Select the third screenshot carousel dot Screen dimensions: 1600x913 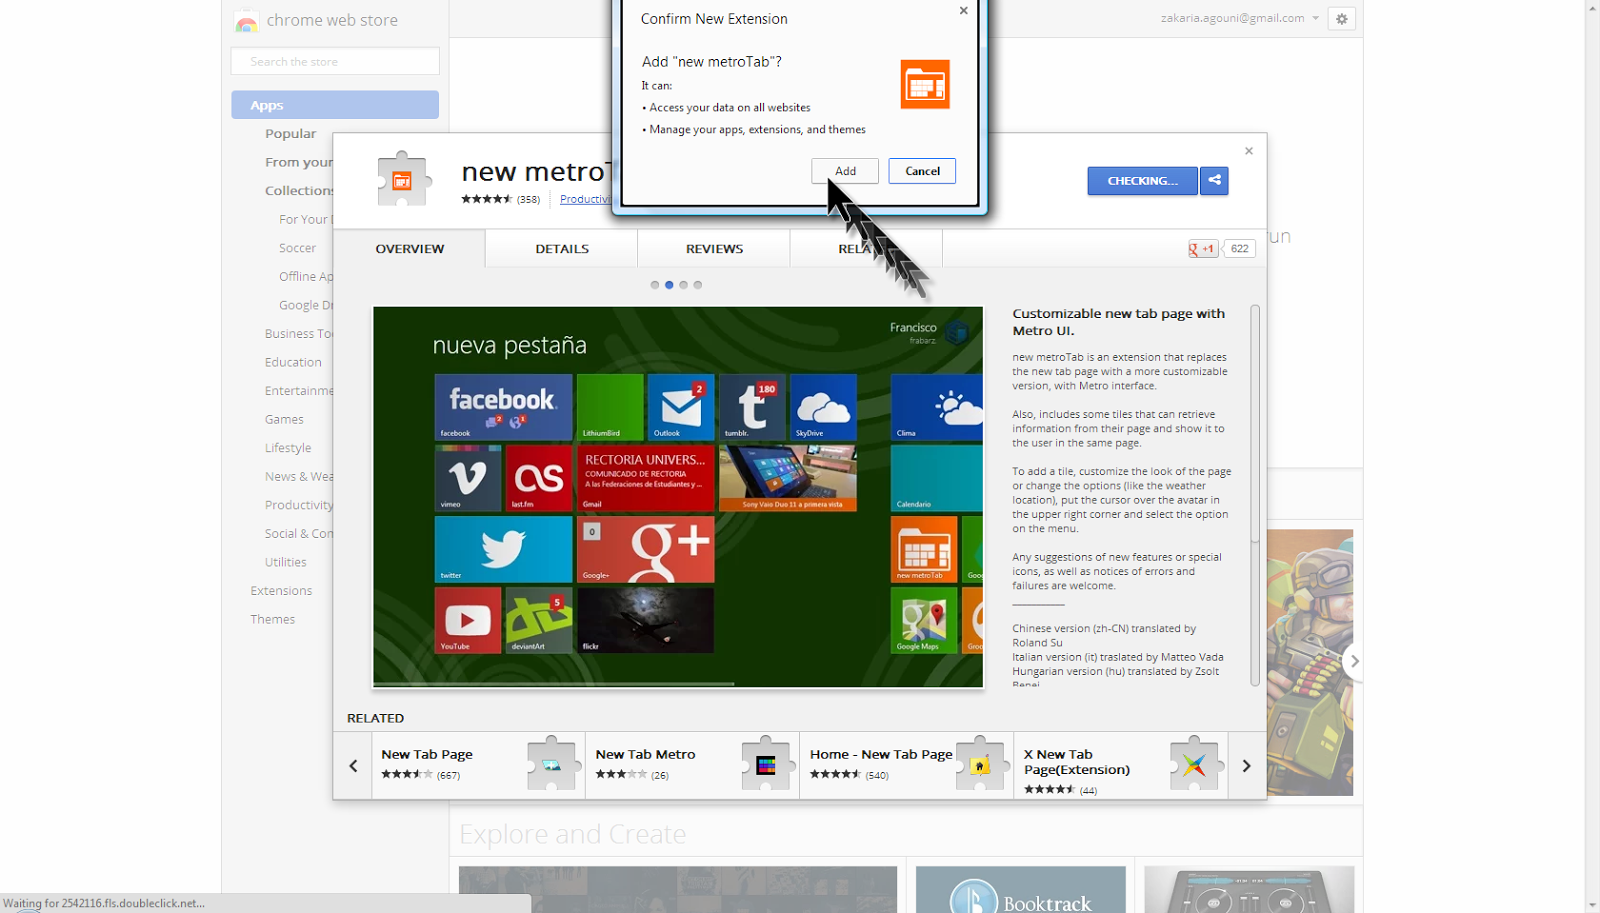coord(683,285)
